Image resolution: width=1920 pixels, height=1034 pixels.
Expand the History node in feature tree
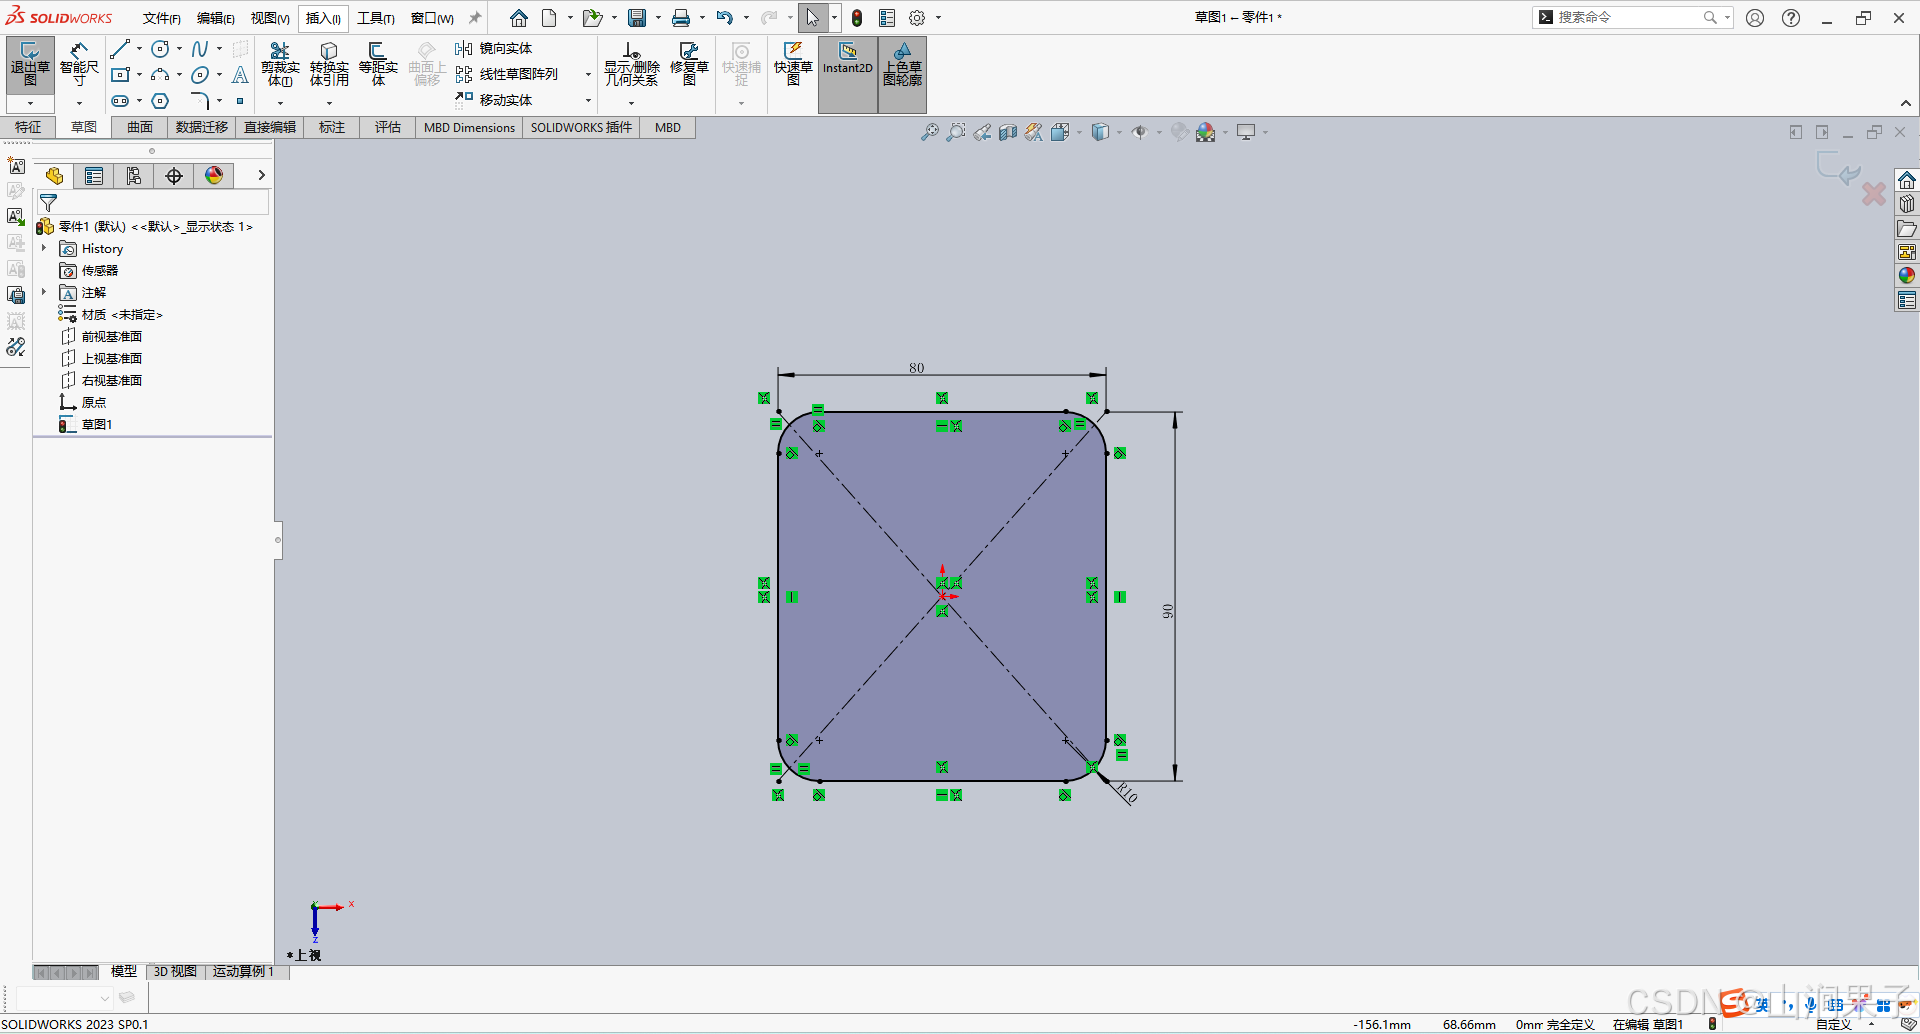tap(43, 248)
